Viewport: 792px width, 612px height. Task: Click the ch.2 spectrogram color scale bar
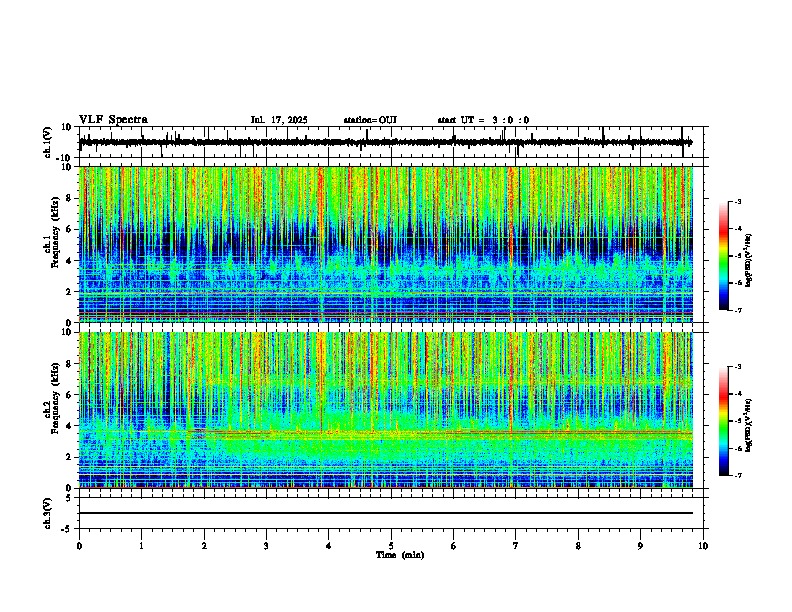tap(723, 421)
